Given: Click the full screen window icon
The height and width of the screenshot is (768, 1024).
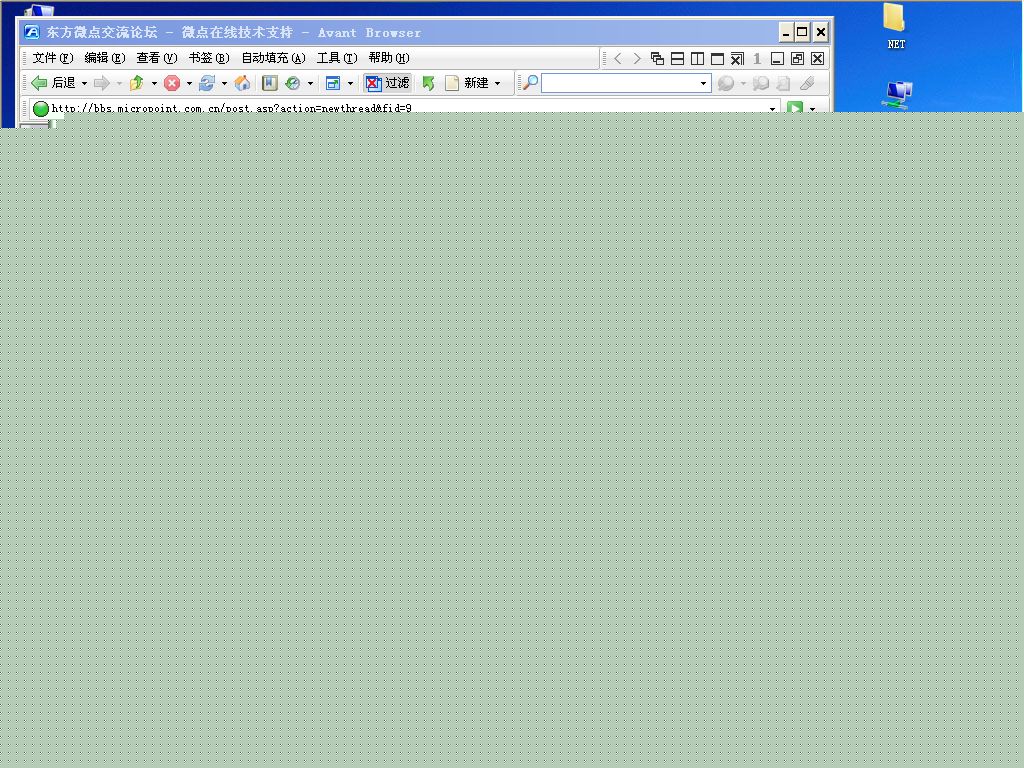Looking at the screenshot, I should [333, 83].
